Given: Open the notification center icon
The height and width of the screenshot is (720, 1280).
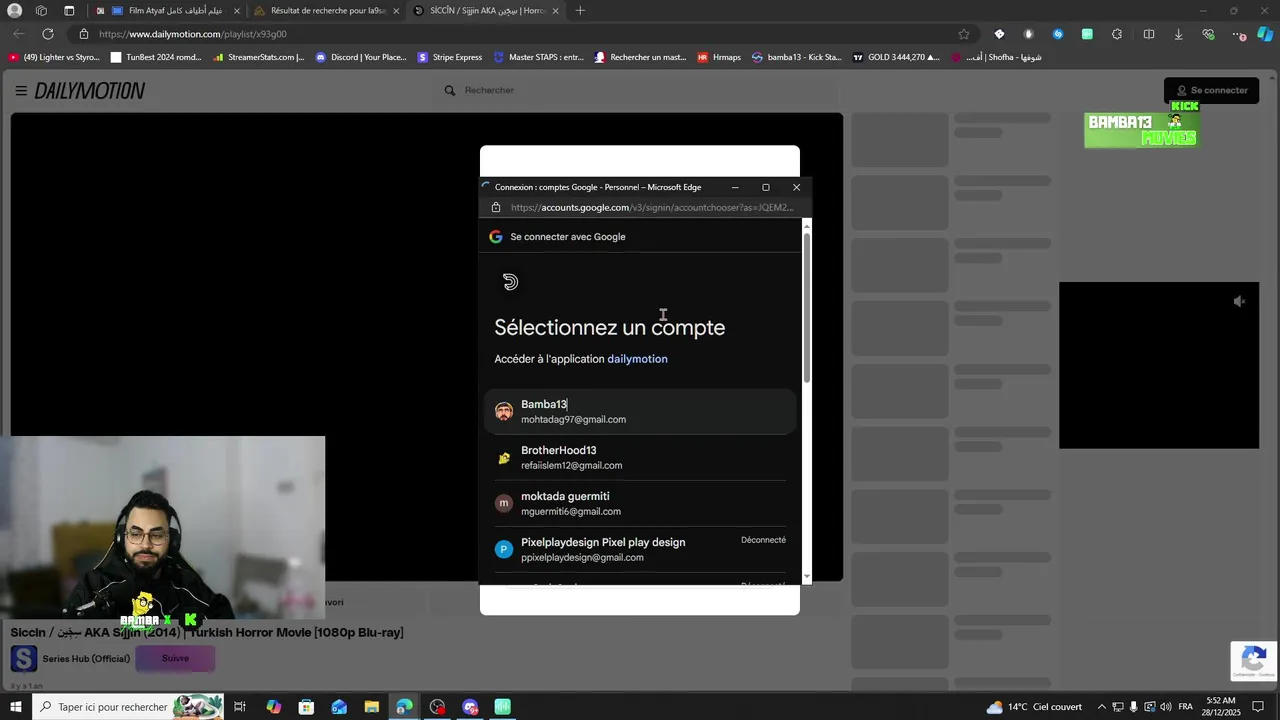Looking at the screenshot, I should tap(1258, 707).
